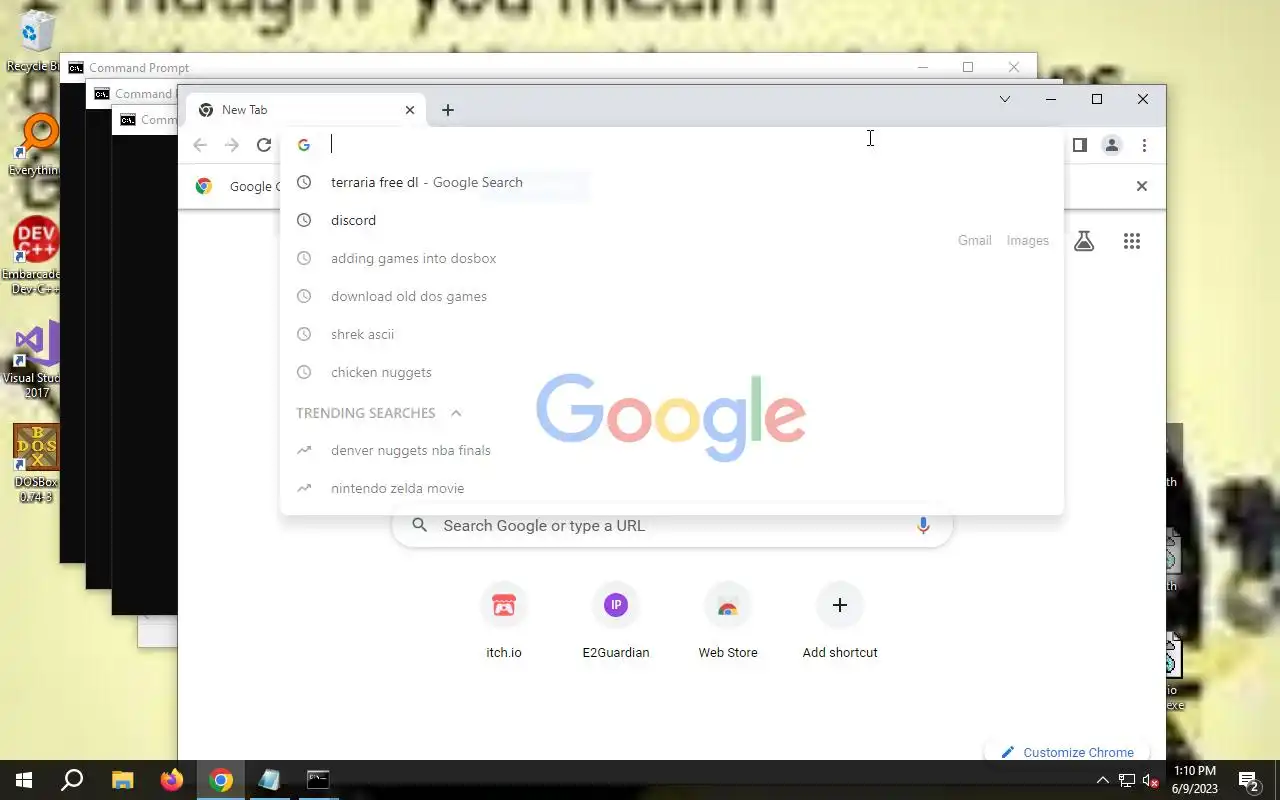
Task: Reload the page with the refresh icon
Action: tap(264, 145)
